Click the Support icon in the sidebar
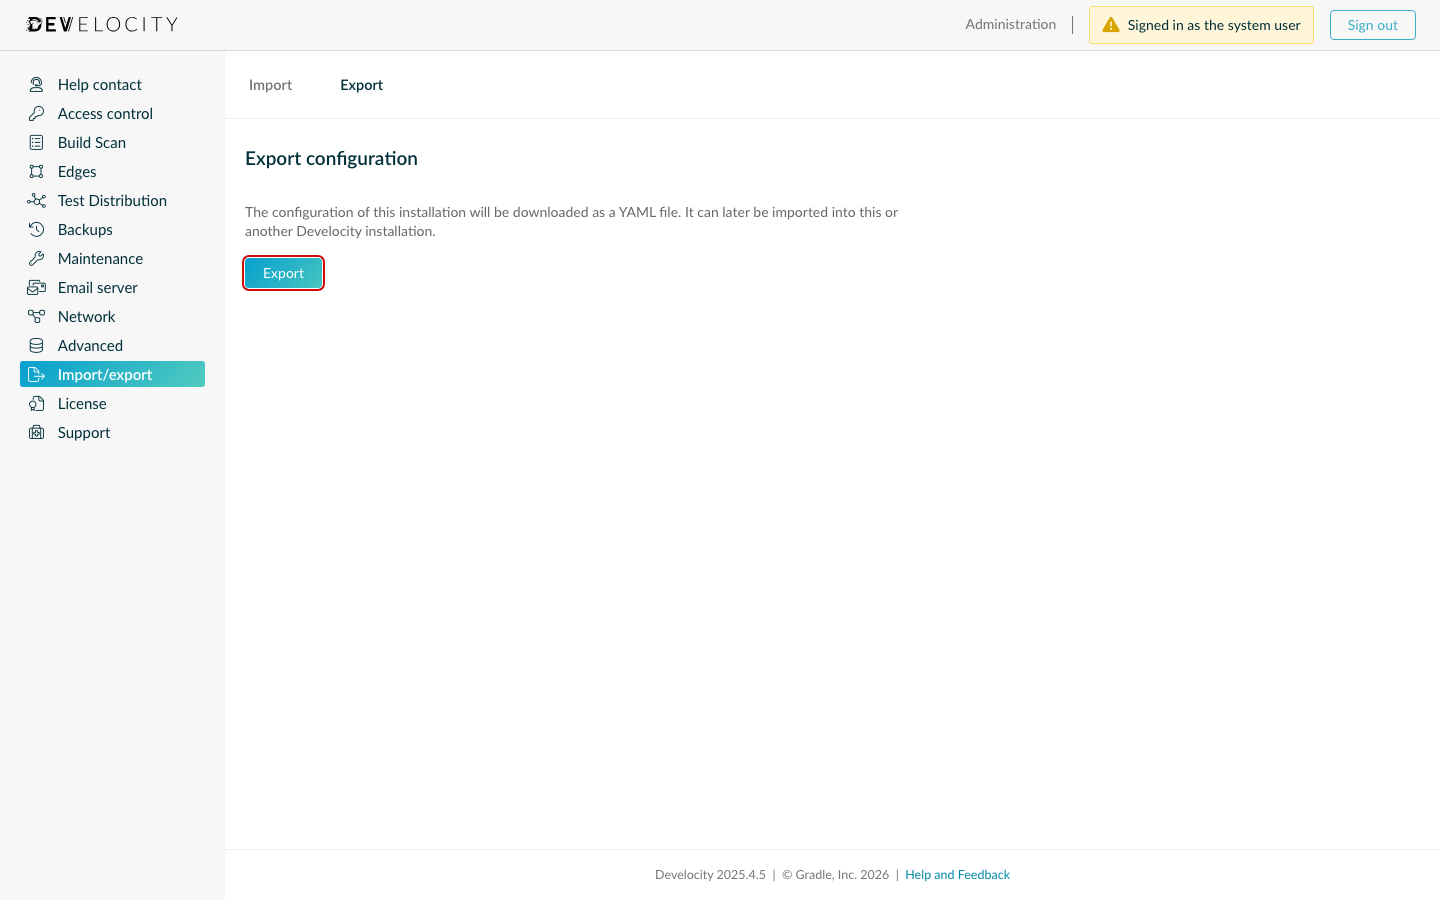The width and height of the screenshot is (1440, 900). tap(37, 432)
